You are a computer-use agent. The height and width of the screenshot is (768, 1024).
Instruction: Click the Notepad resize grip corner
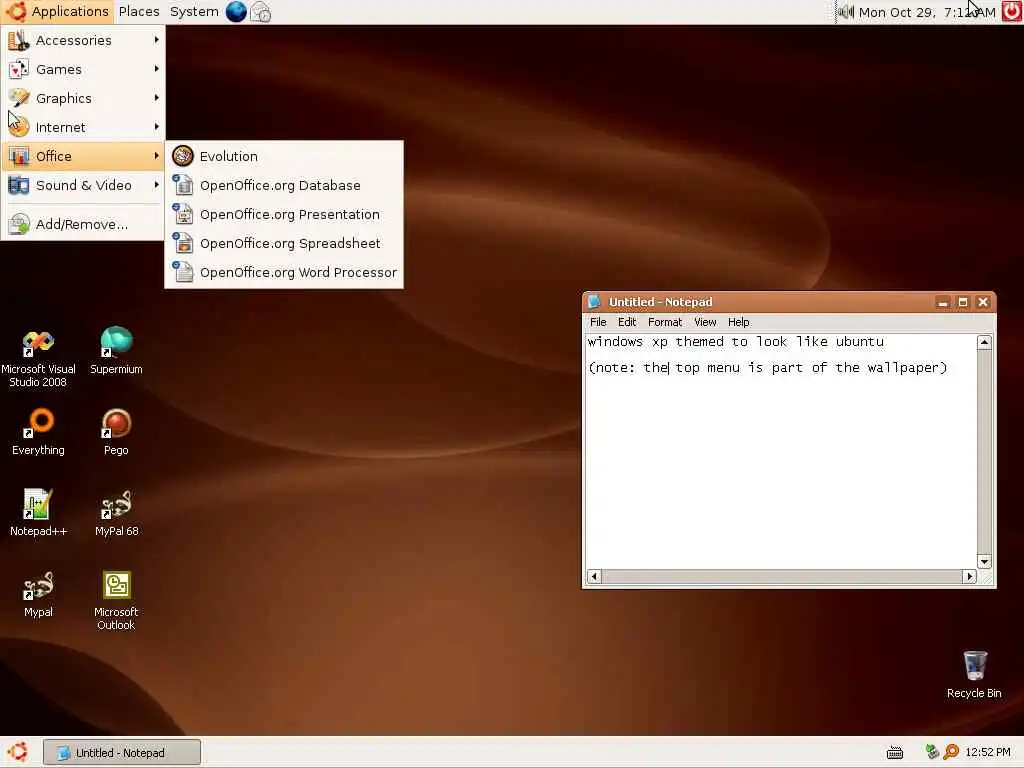pos(985,577)
